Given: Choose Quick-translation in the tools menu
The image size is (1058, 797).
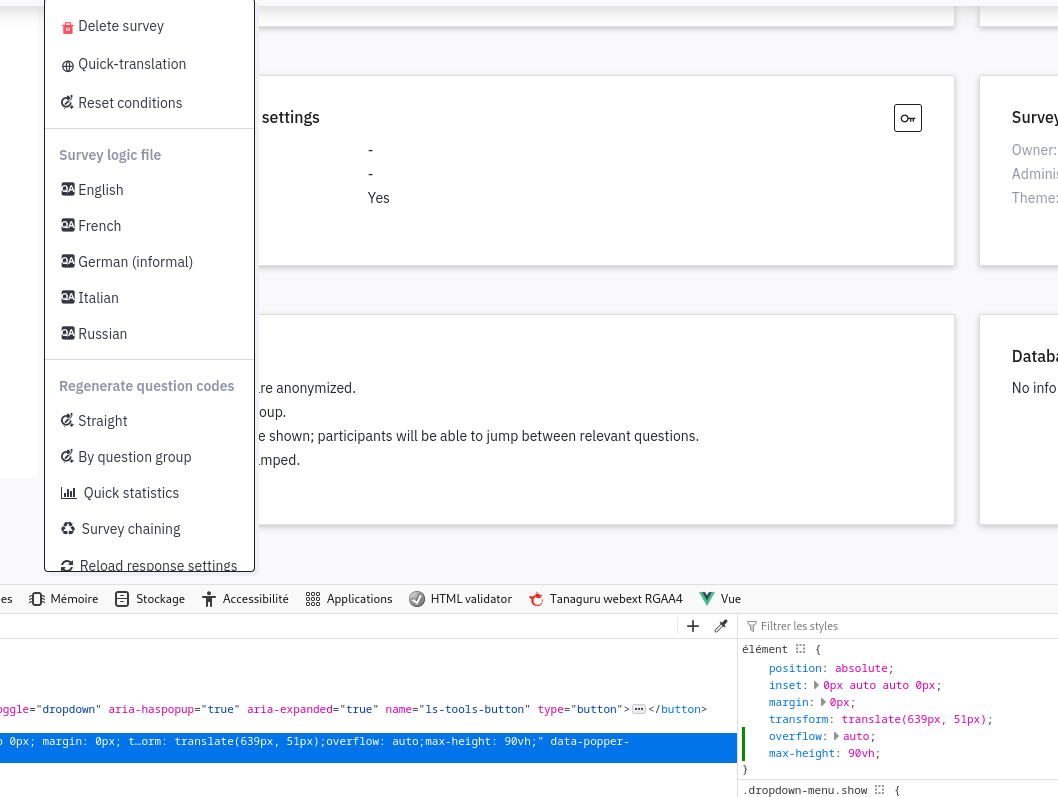Looking at the screenshot, I should tap(132, 64).
